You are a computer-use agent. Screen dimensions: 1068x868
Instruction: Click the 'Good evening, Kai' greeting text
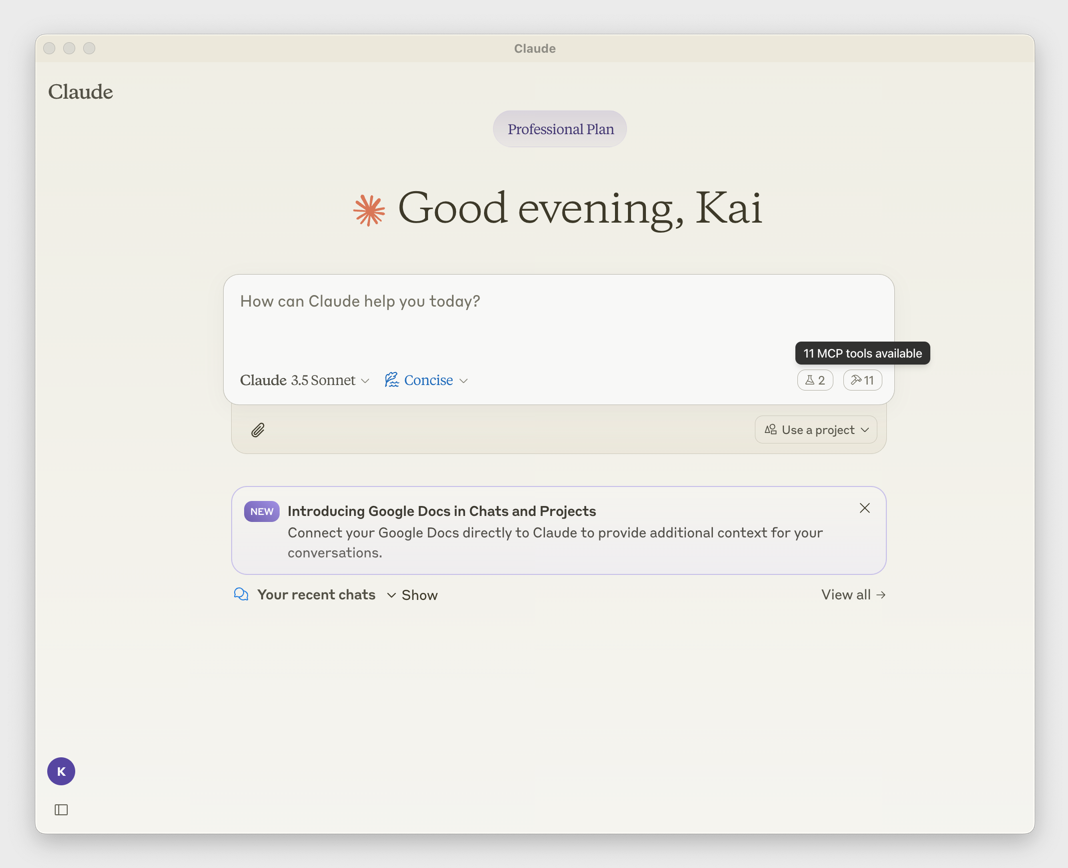coord(580,208)
